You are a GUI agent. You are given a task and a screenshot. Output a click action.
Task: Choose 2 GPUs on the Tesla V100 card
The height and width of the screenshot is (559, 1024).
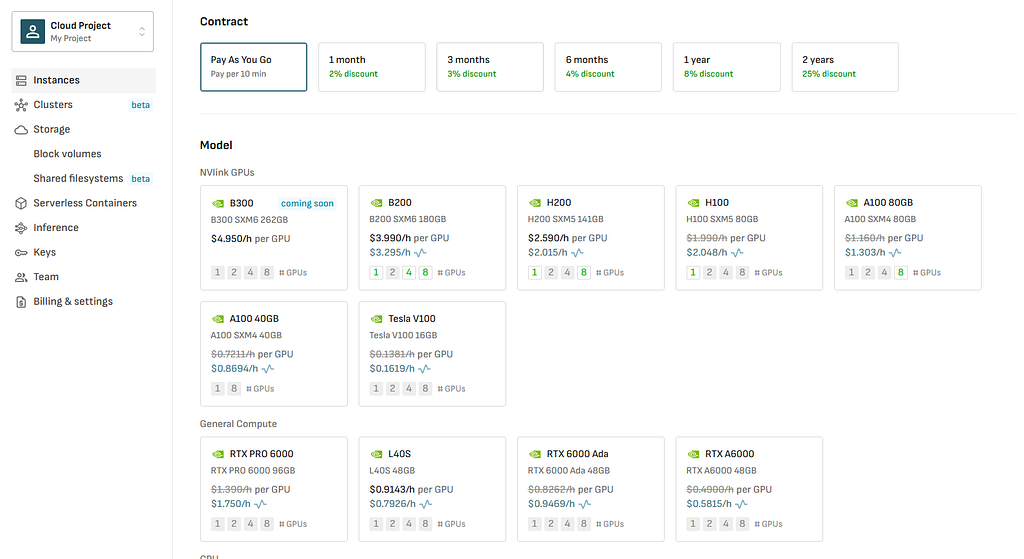tap(392, 389)
